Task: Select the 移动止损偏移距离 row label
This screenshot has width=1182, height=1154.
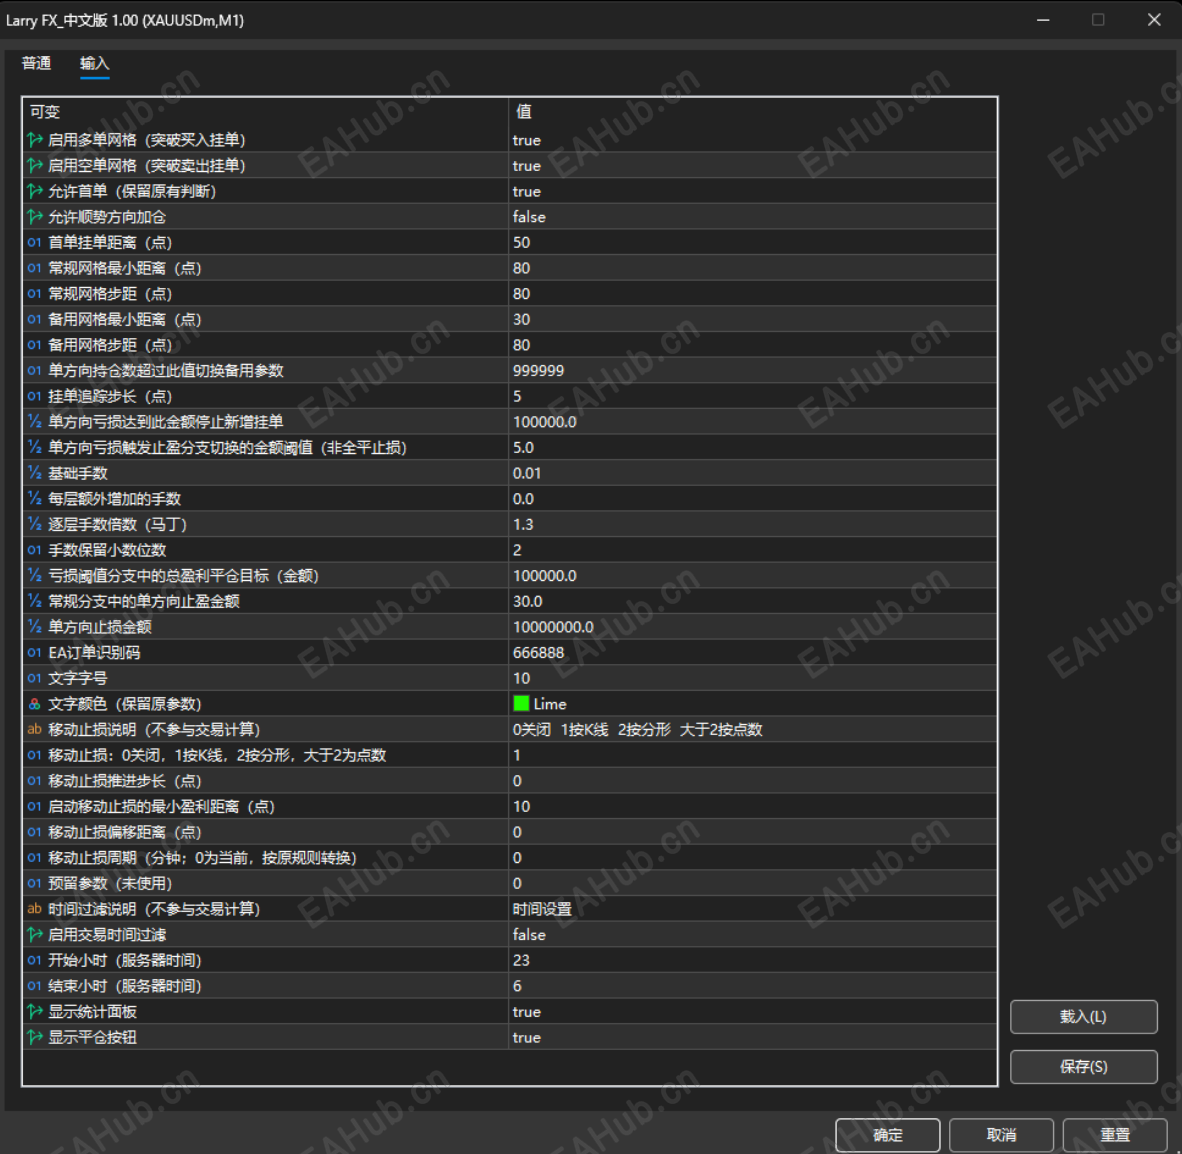Action: click(124, 831)
